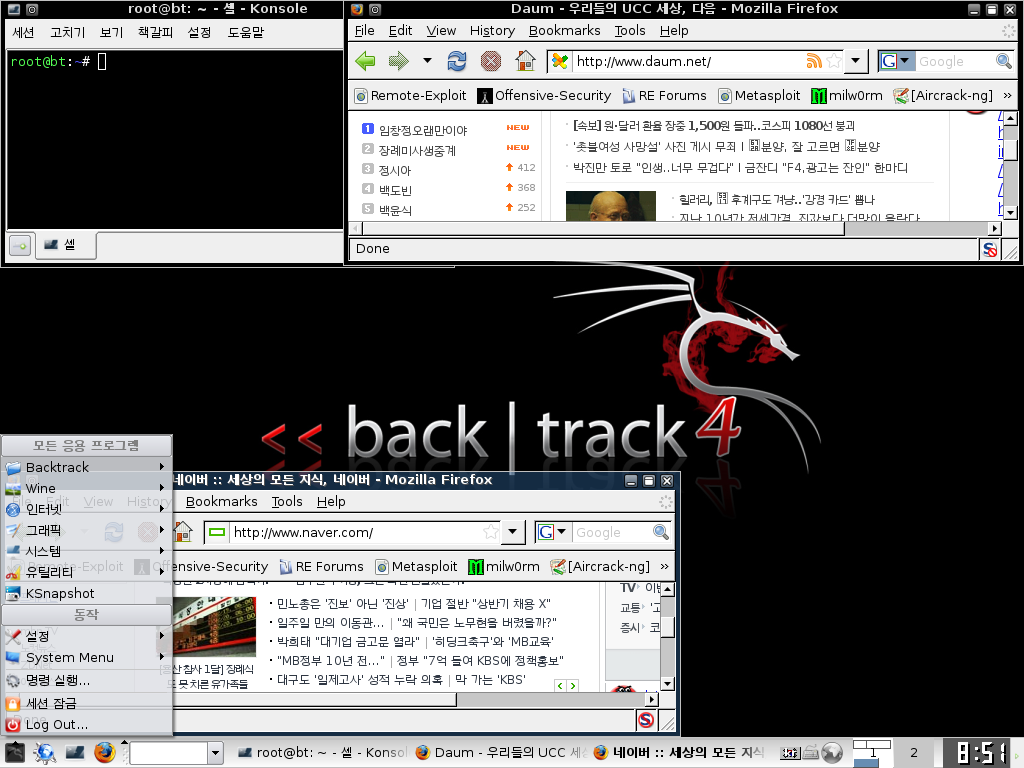
Task: Click Naver address bar URL field
Action: pyautogui.click(x=356, y=532)
